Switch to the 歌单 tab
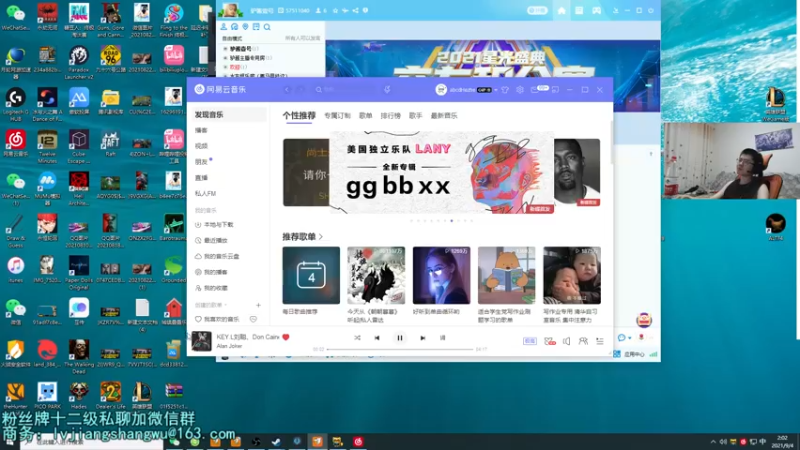The height and width of the screenshot is (450, 800). (x=366, y=116)
